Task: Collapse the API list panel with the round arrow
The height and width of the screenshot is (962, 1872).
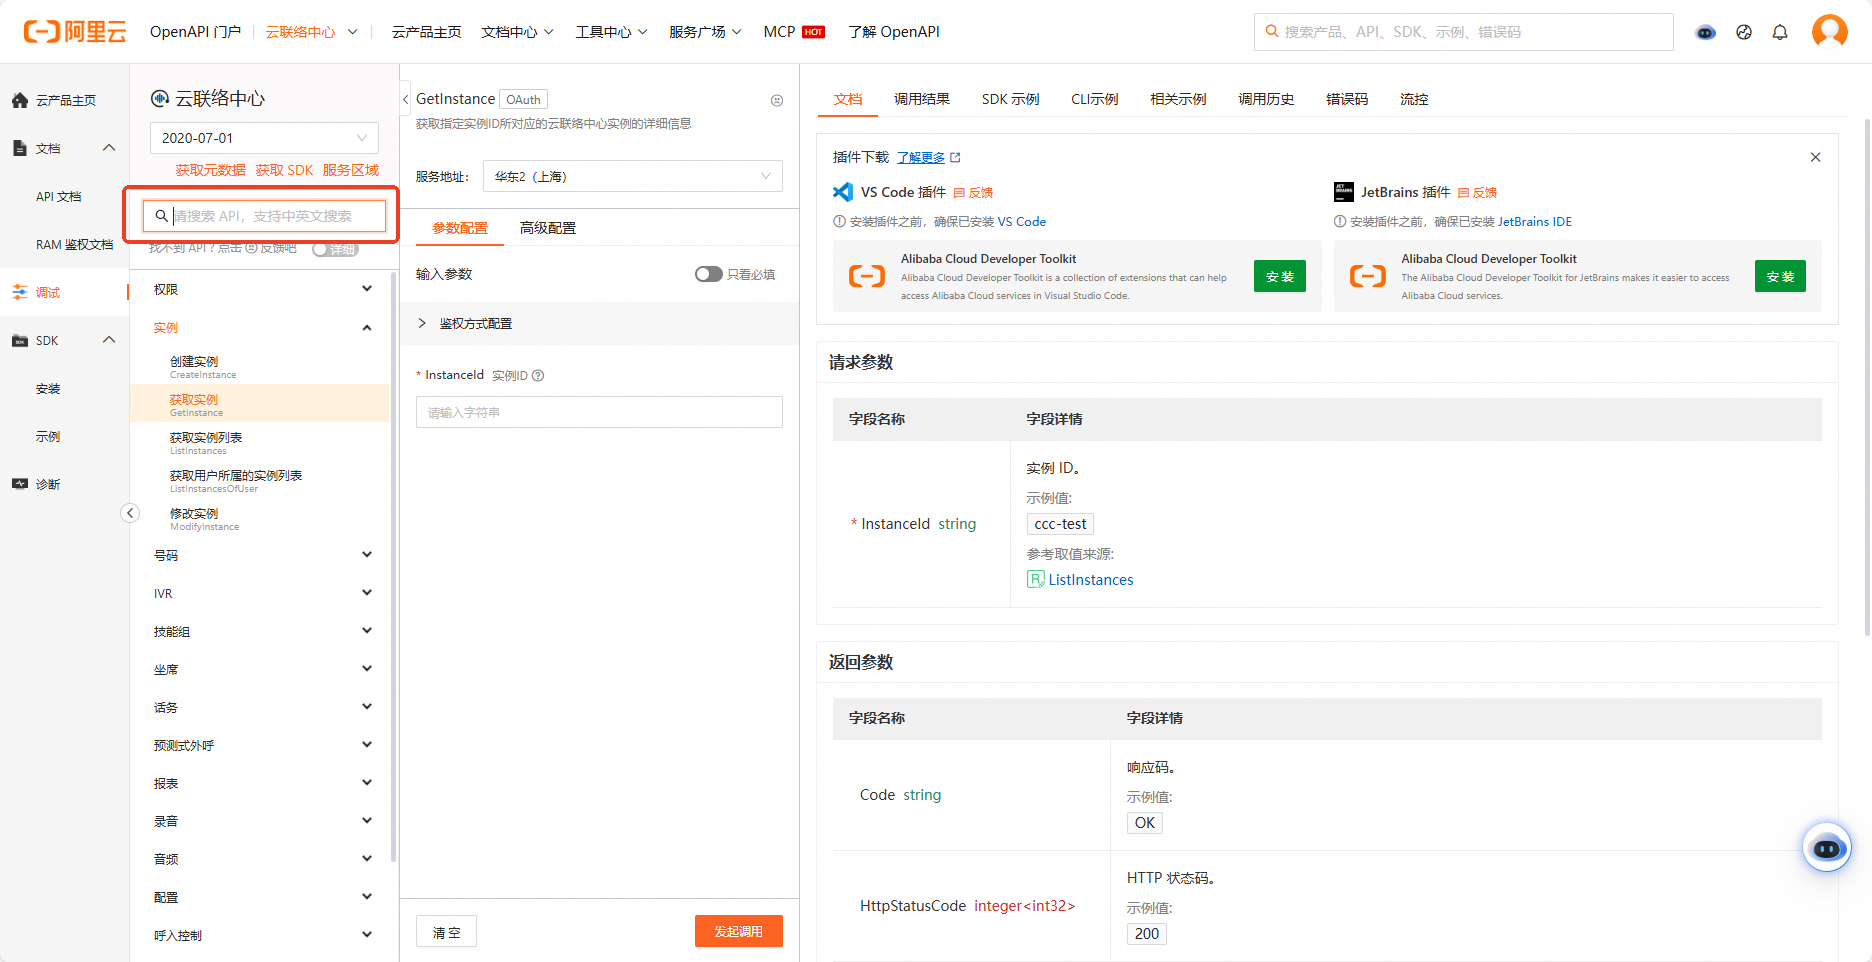Action: point(130,513)
